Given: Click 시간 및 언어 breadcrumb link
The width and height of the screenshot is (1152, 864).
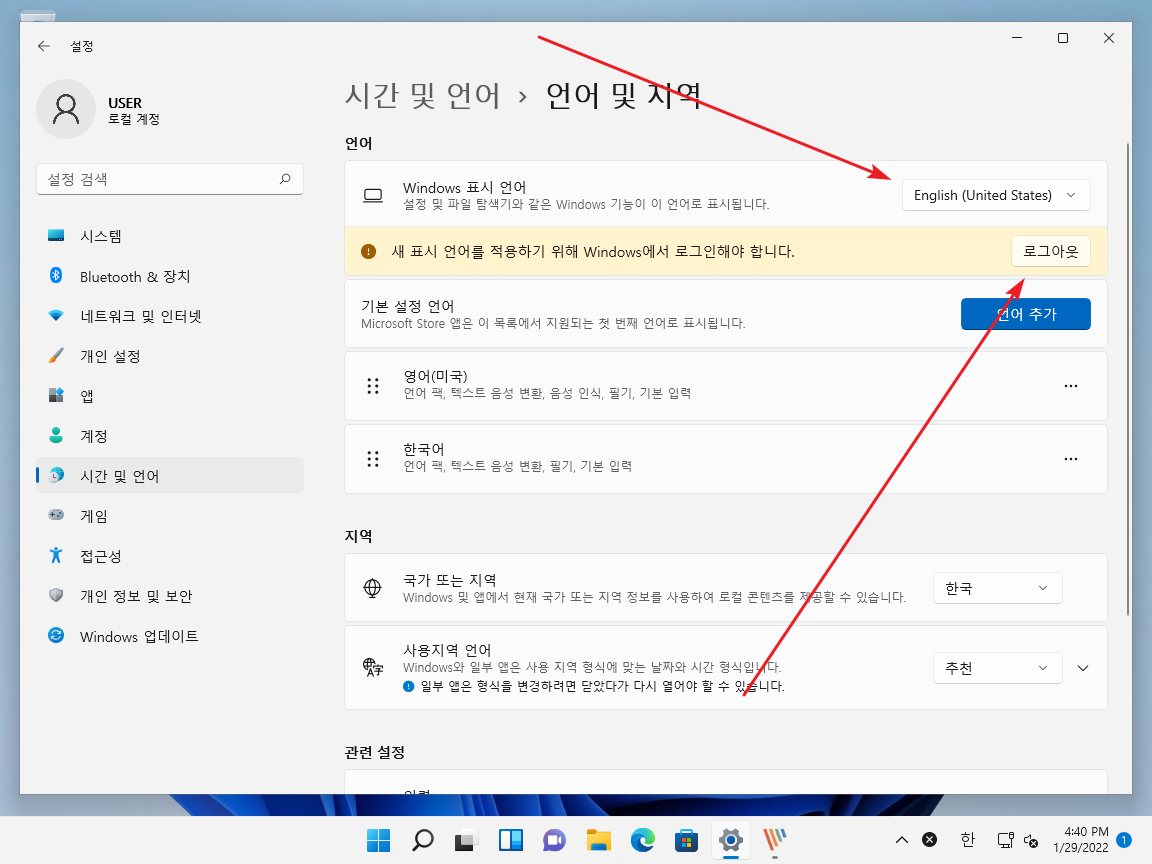Looking at the screenshot, I should coord(422,96).
